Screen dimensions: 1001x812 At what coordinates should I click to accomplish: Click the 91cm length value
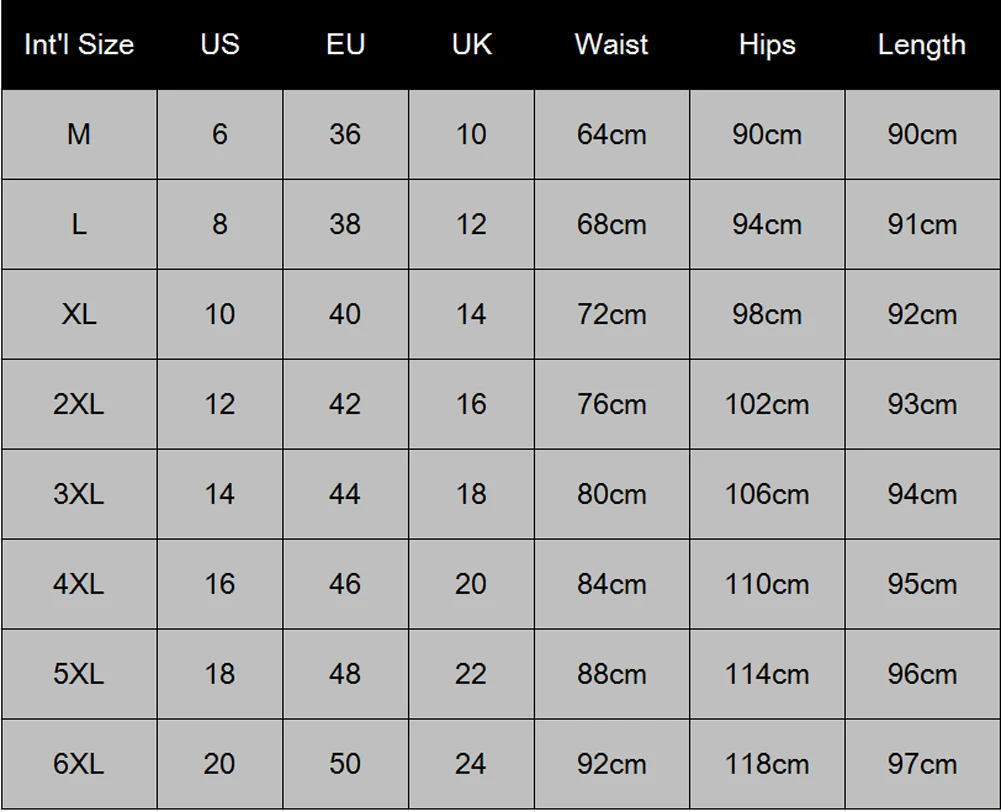click(x=921, y=224)
